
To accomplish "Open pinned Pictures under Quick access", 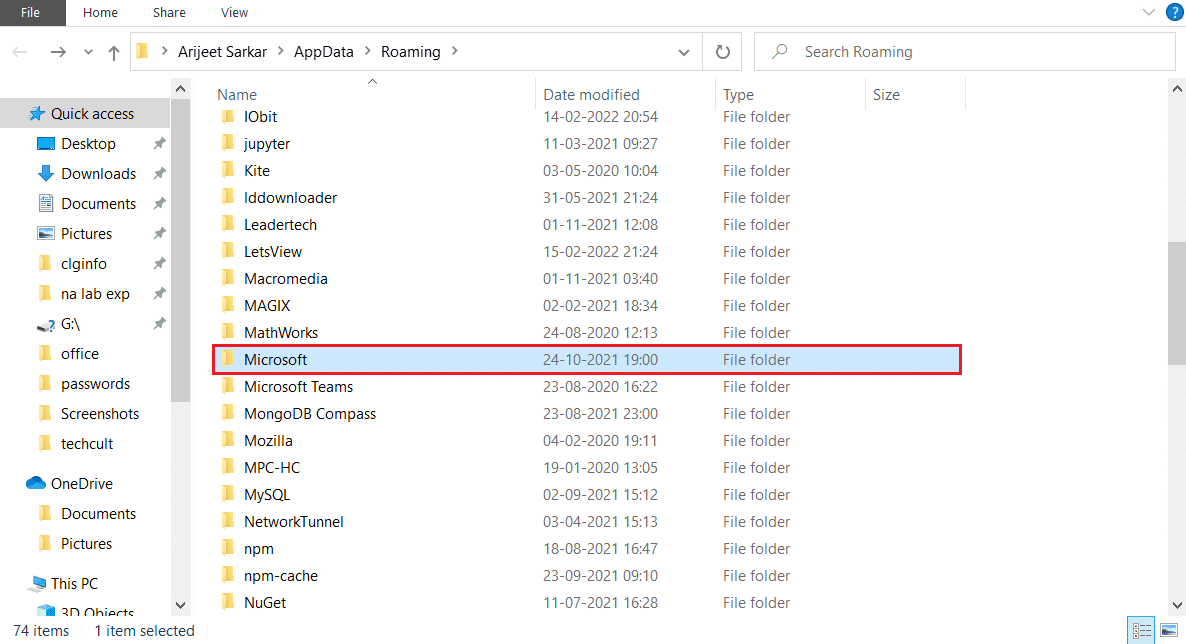I will [86, 234].
